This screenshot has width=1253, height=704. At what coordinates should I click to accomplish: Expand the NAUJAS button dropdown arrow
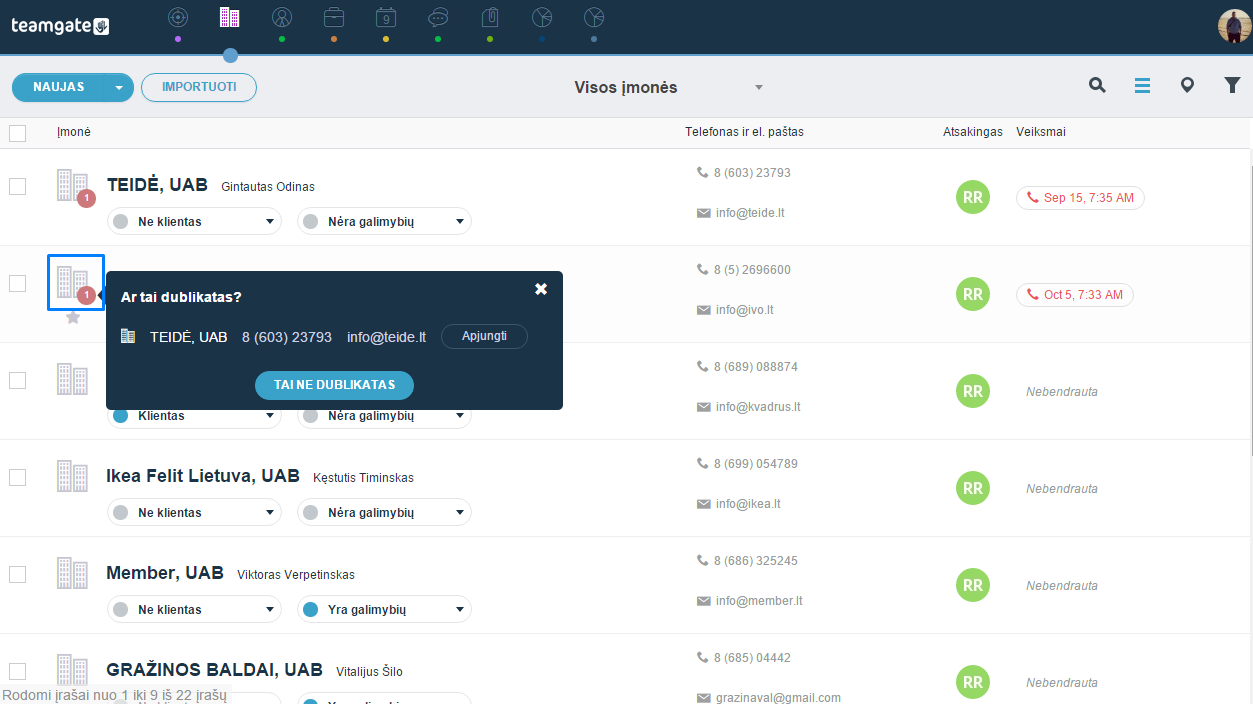coord(119,88)
